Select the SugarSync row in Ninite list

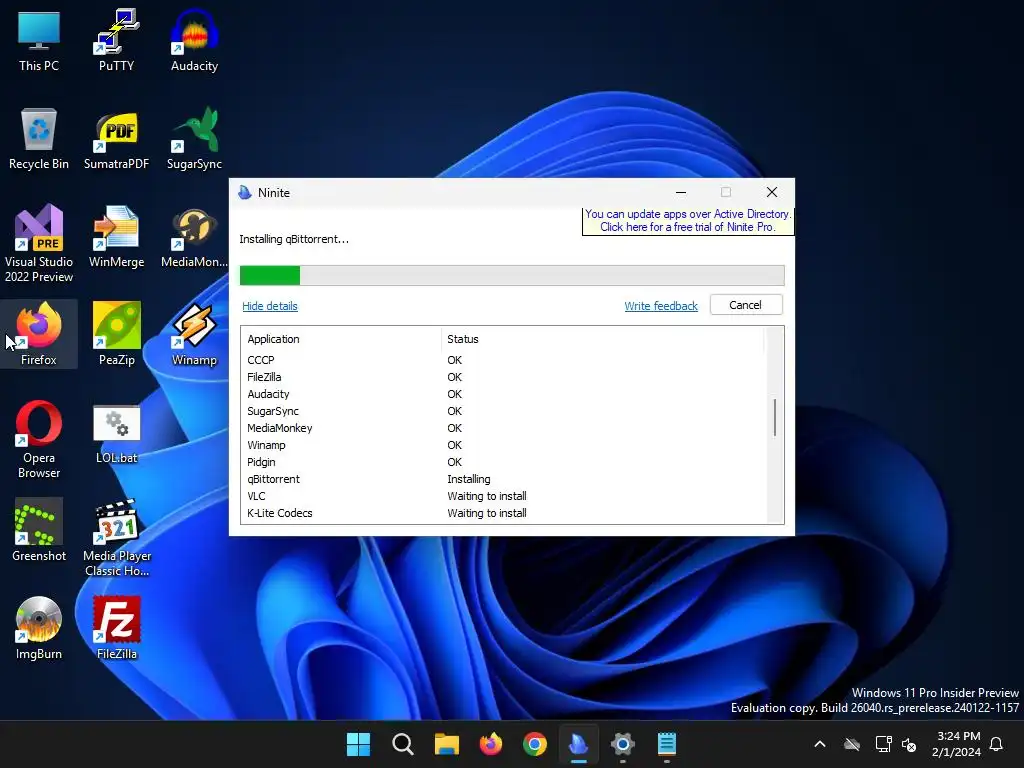pyautogui.click(x=503, y=411)
